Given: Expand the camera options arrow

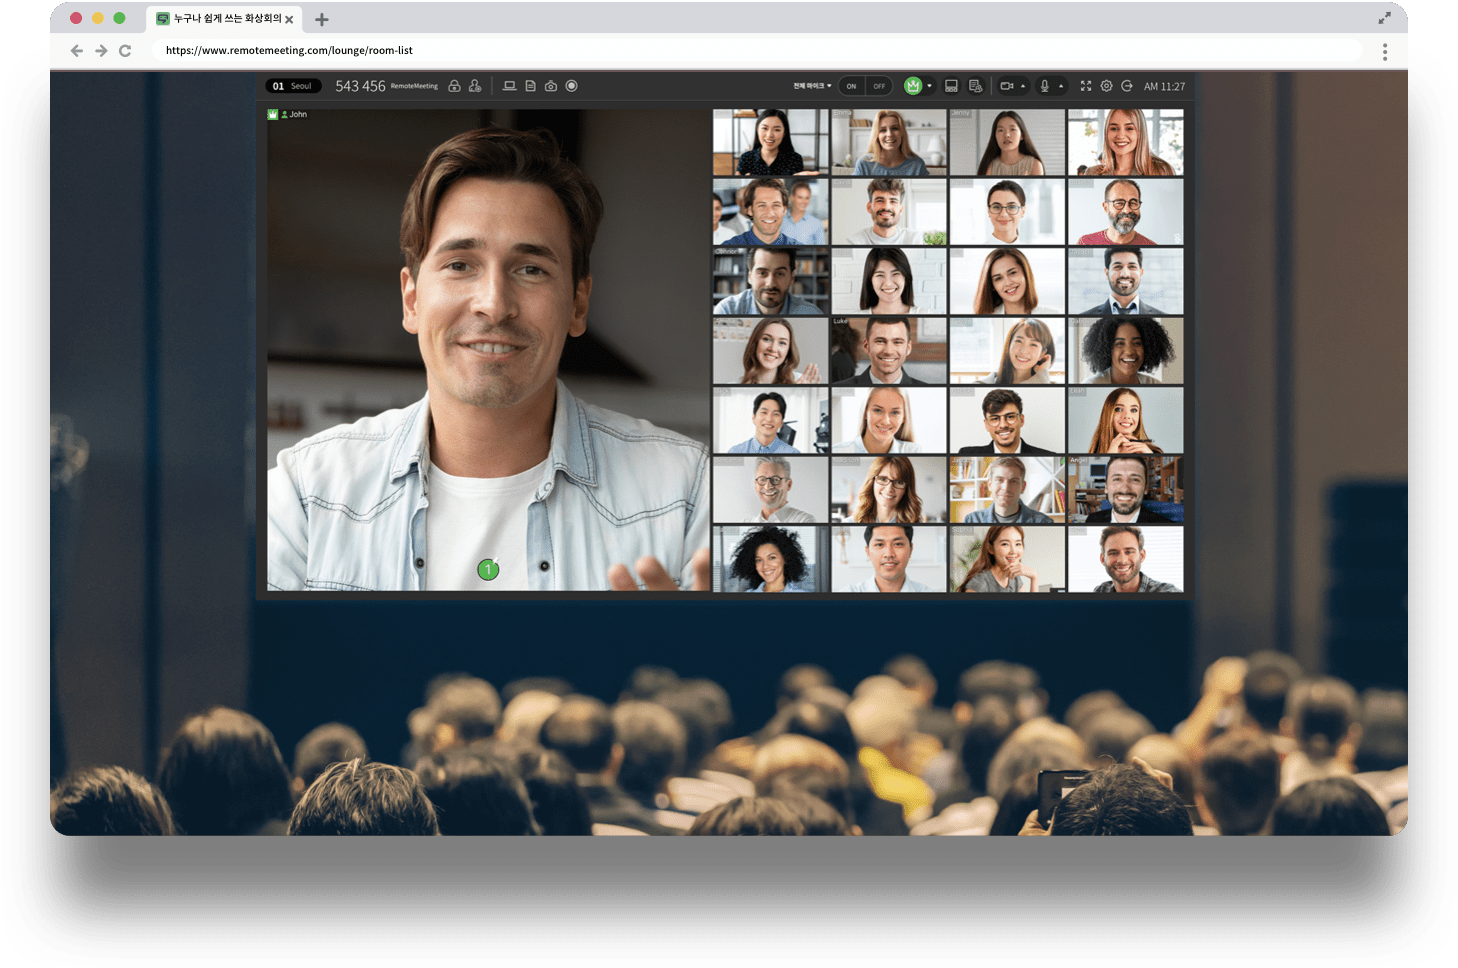Looking at the screenshot, I should (1023, 86).
